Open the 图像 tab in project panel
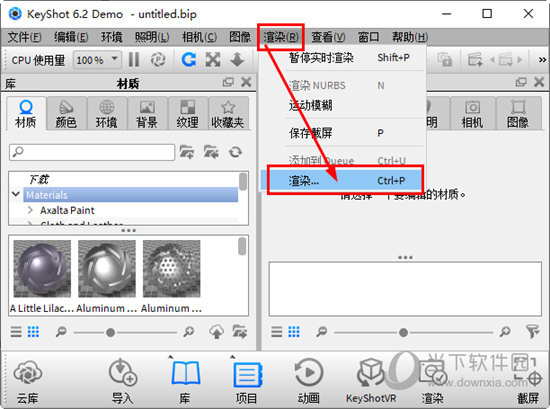The image size is (550, 409). [x=518, y=114]
